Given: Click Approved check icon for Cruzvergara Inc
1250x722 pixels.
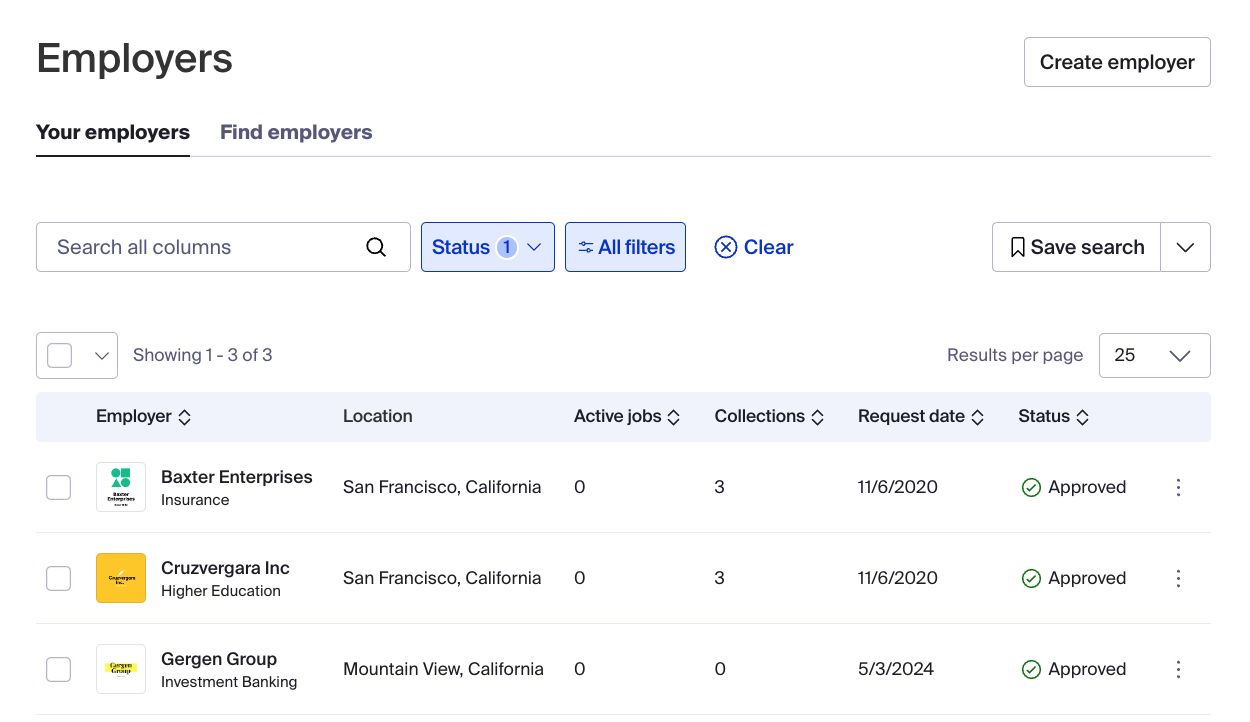Looking at the screenshot, I should tap(1031, 578).
